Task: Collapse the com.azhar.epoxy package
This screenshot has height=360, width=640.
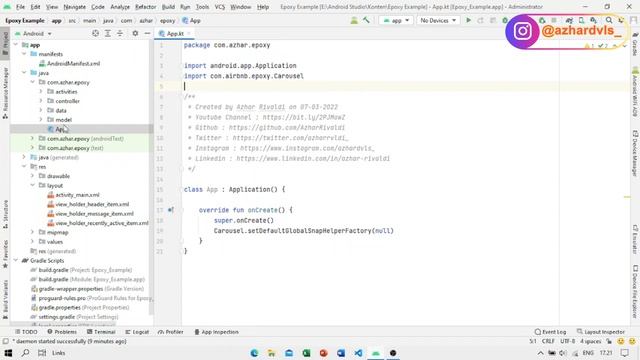Action: coord(33,82)
